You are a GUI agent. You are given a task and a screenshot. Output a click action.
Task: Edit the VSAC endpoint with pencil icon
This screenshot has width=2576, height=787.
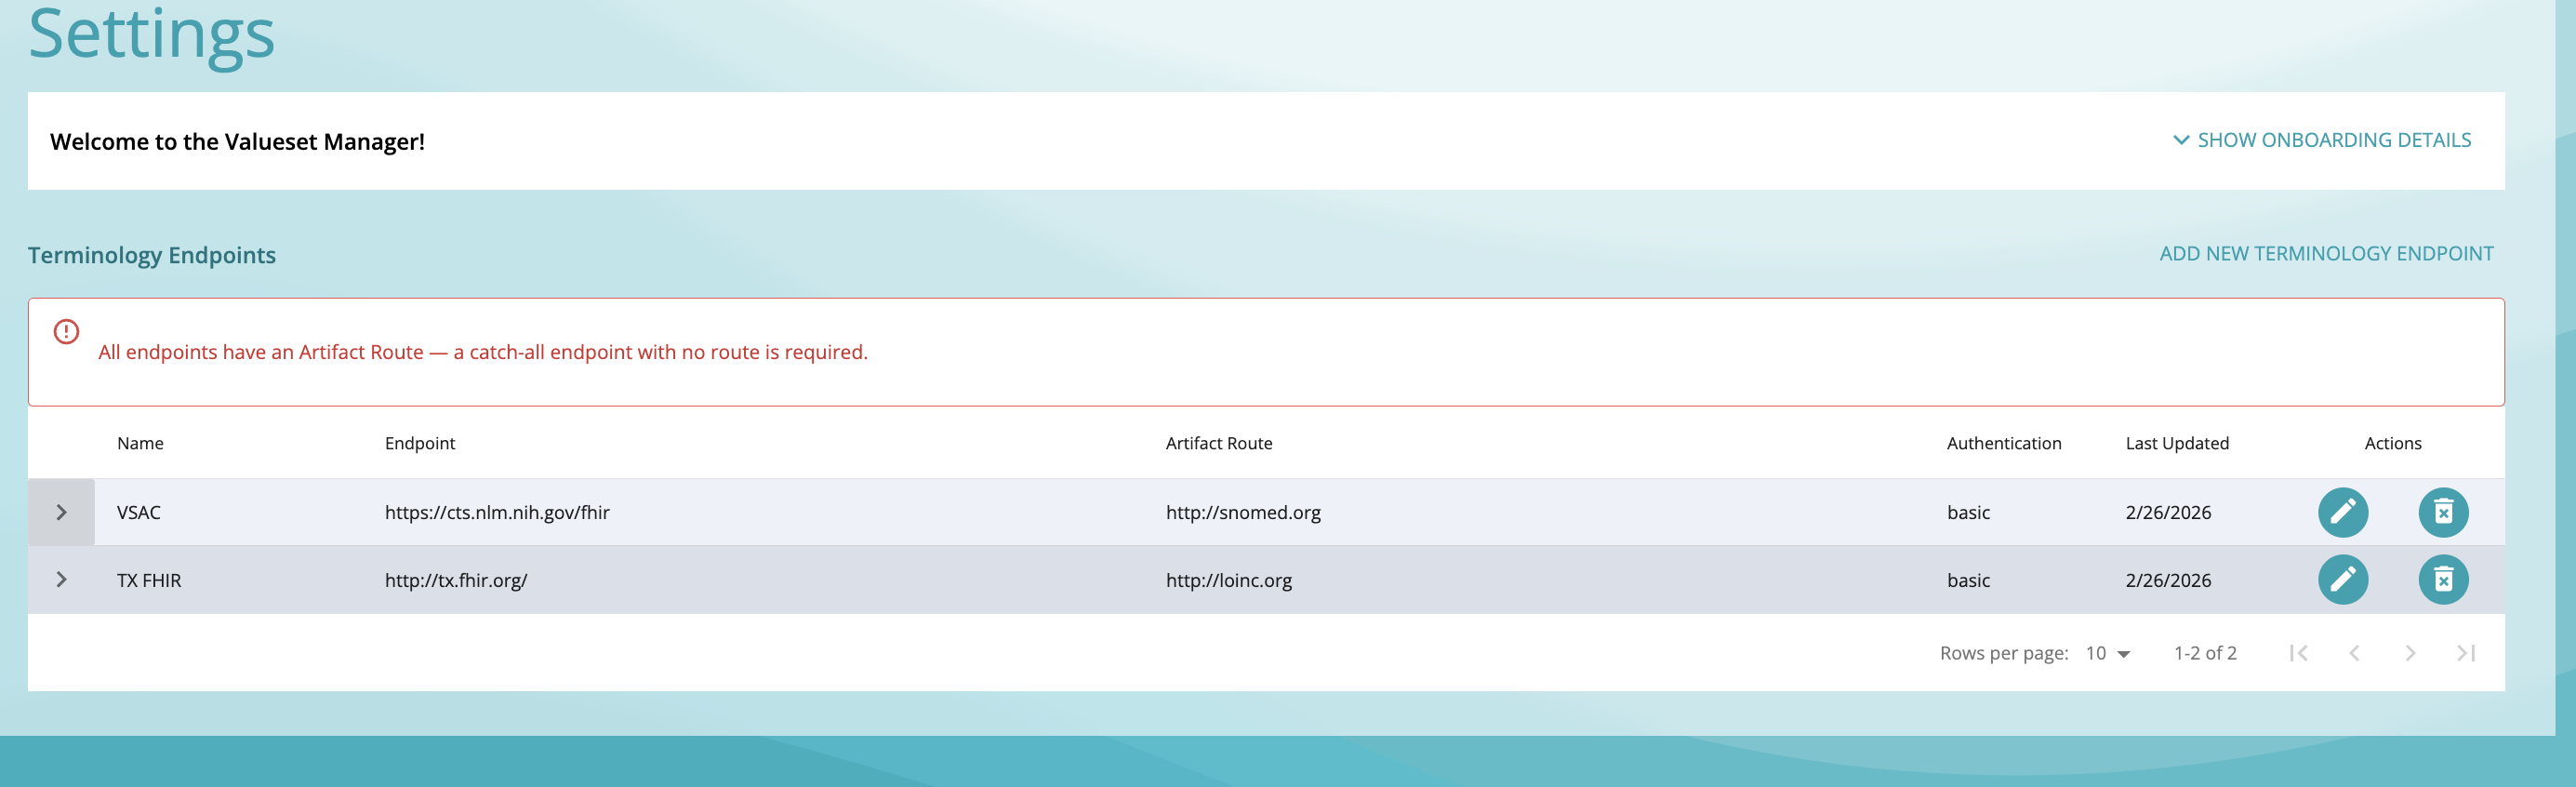tap(2342, 512)
